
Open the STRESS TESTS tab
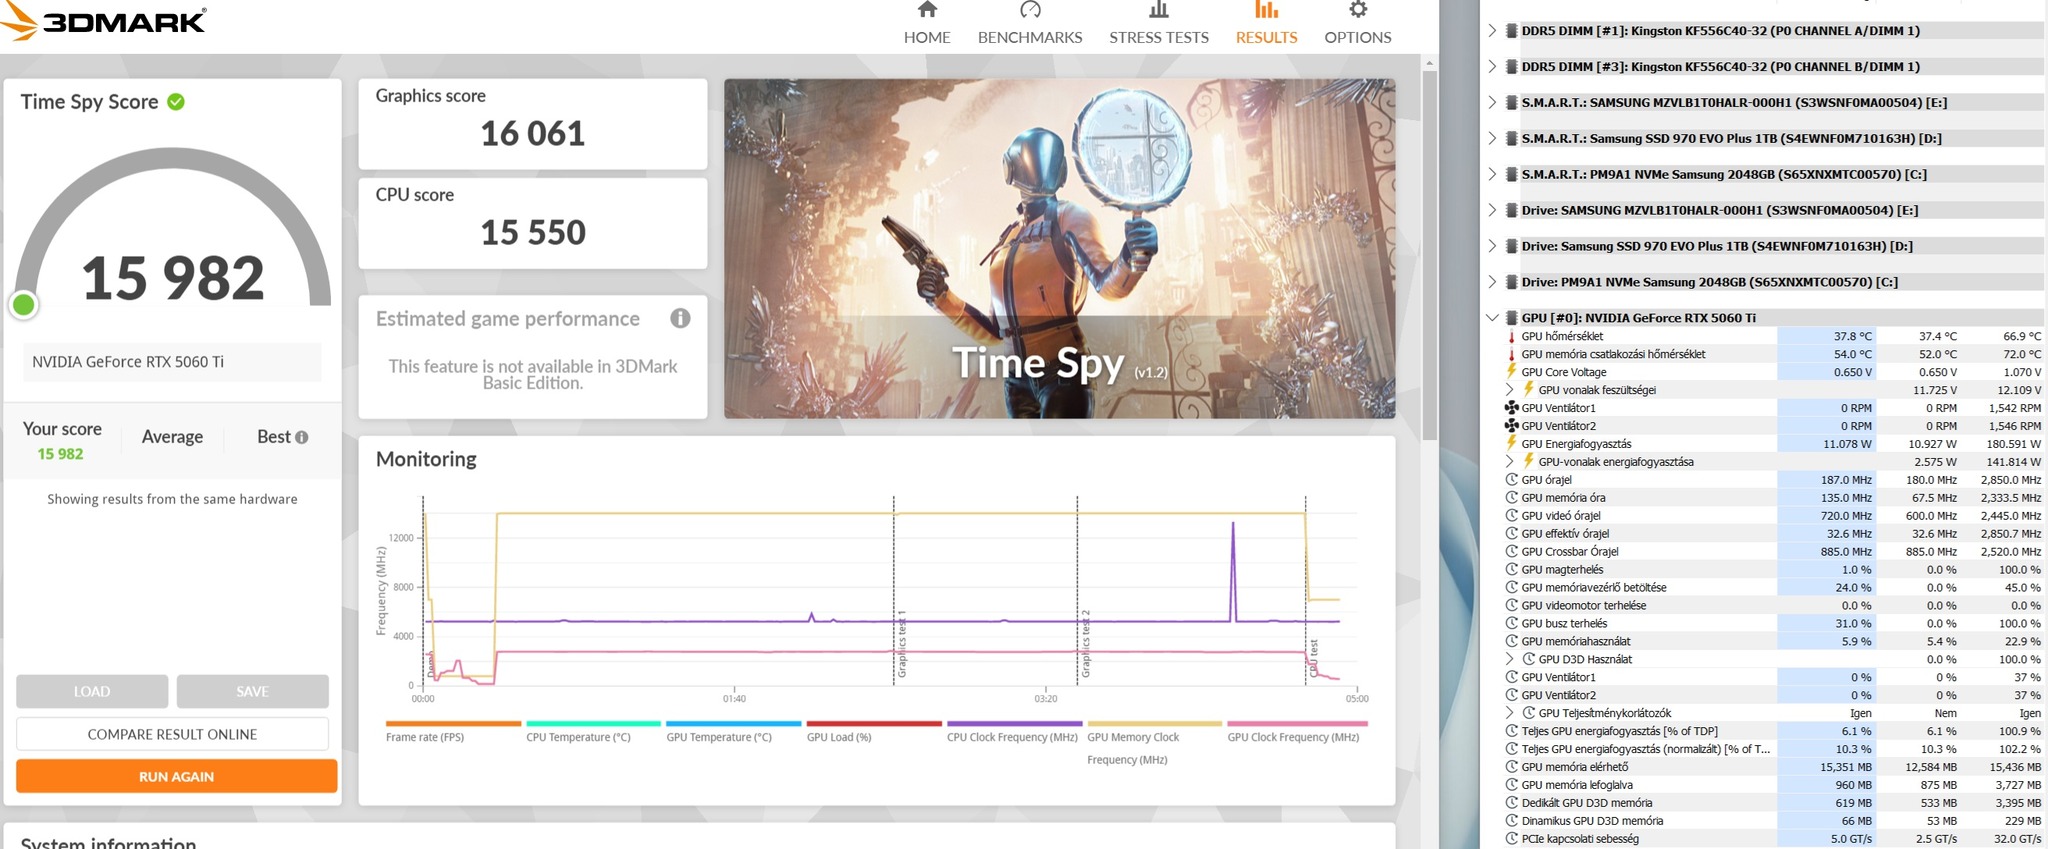click(x=1159, y=37)
